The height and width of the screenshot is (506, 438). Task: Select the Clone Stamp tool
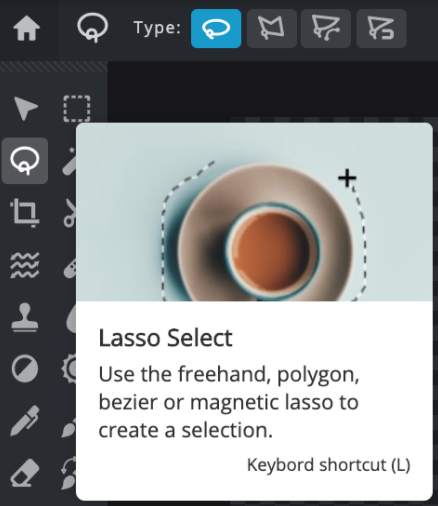(25, 317)
